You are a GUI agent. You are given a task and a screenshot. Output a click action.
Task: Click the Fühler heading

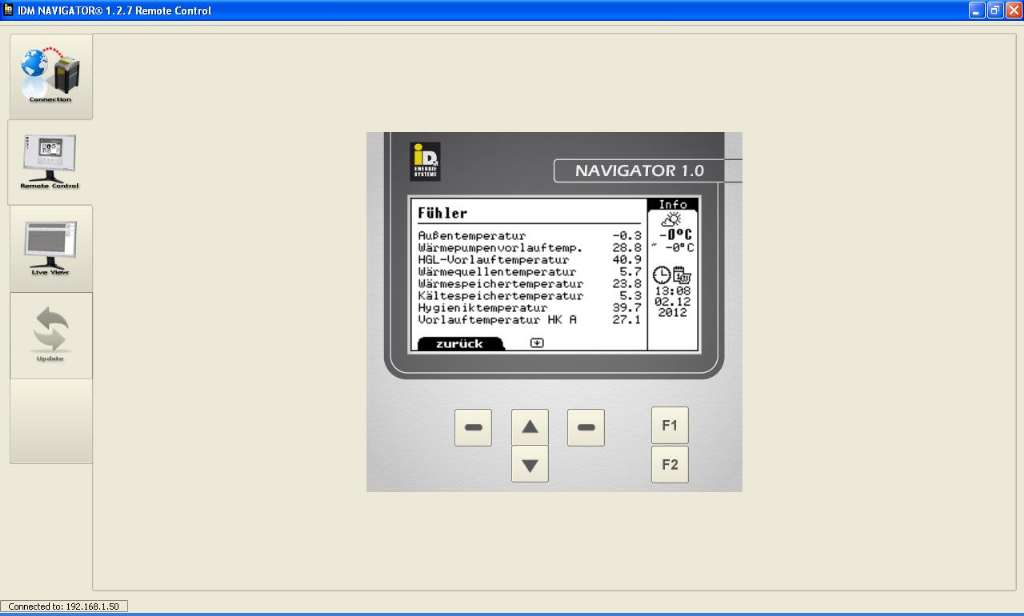tap(443, 213)
